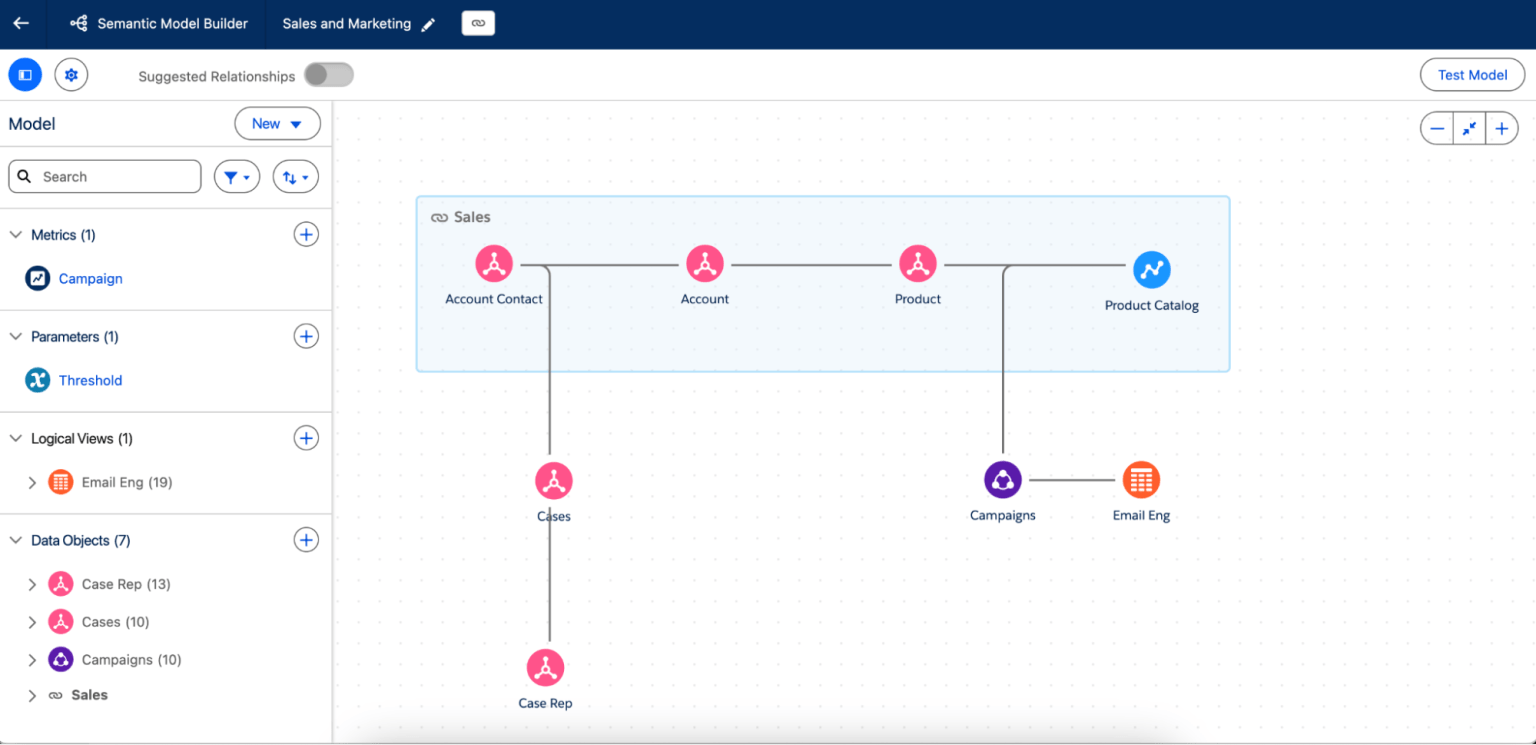Click the panel view icon beside the gear
This screenshot has width=1536, height=745.
point(24,74)
